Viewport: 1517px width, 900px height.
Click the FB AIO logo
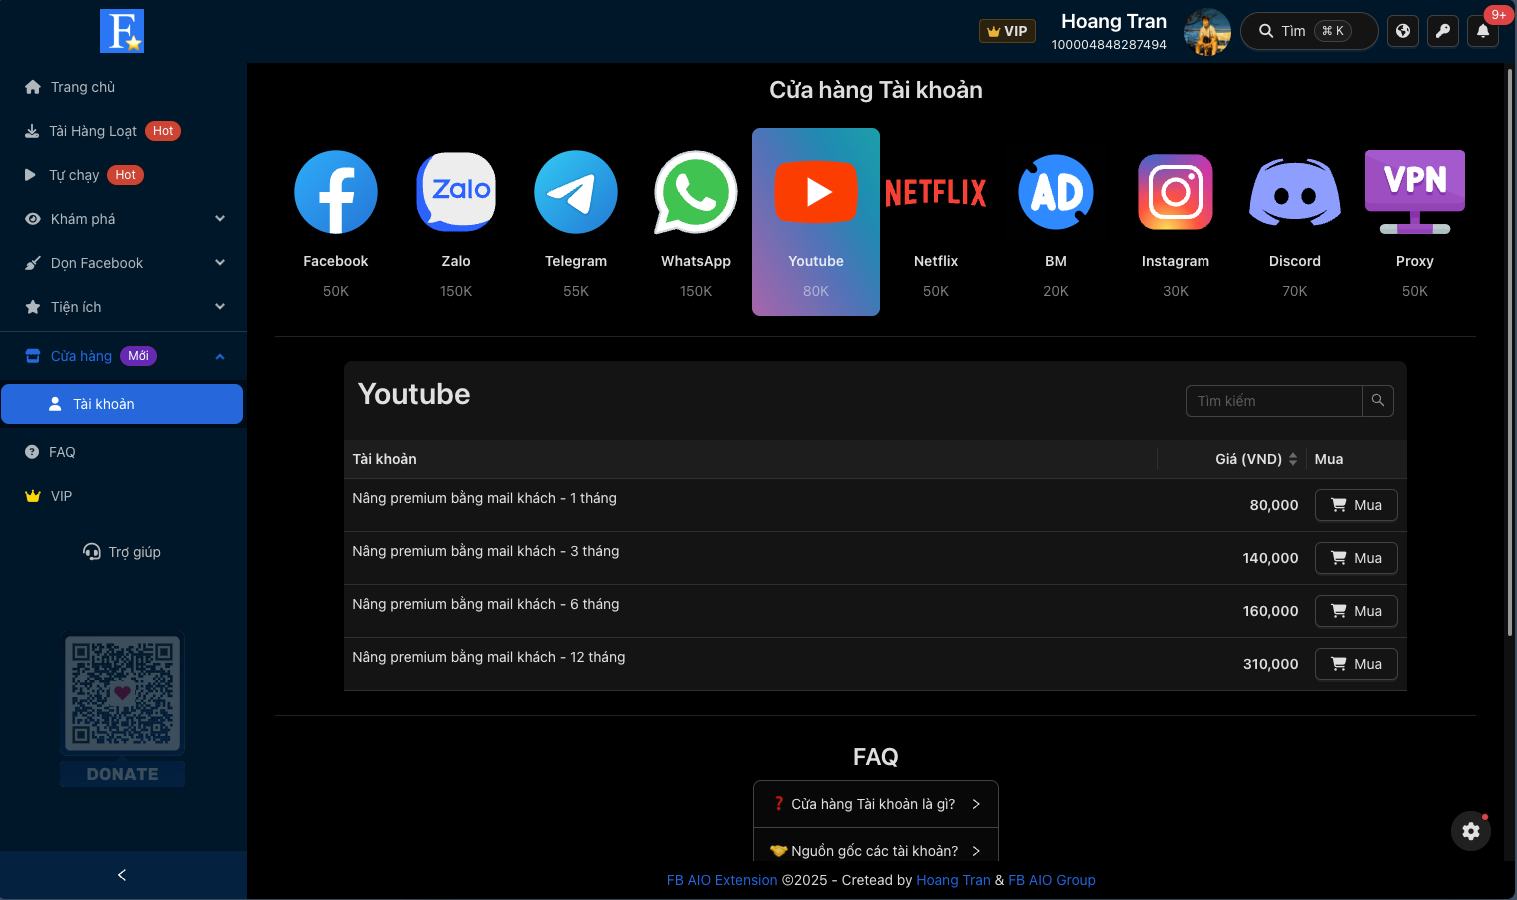point(122,31)
